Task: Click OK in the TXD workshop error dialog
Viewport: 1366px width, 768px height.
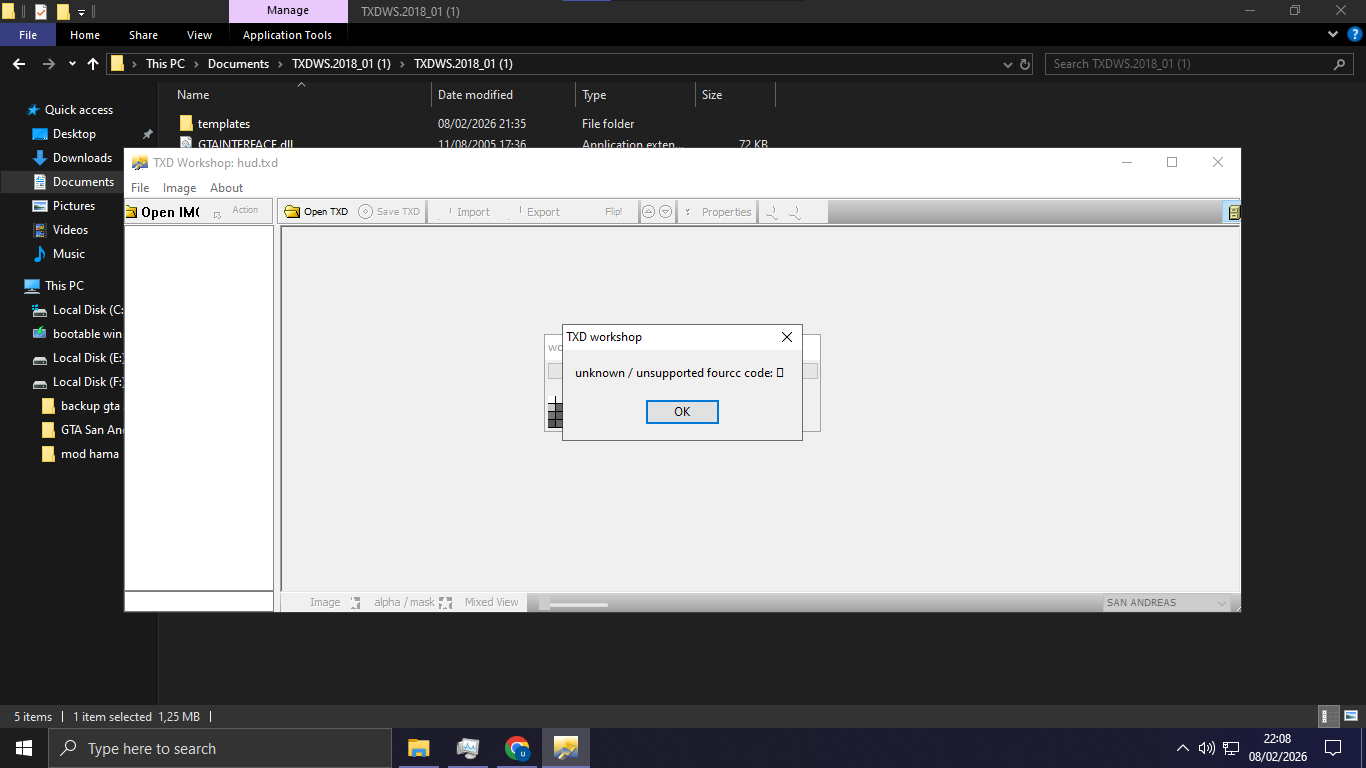Action: tap(682, 412)
